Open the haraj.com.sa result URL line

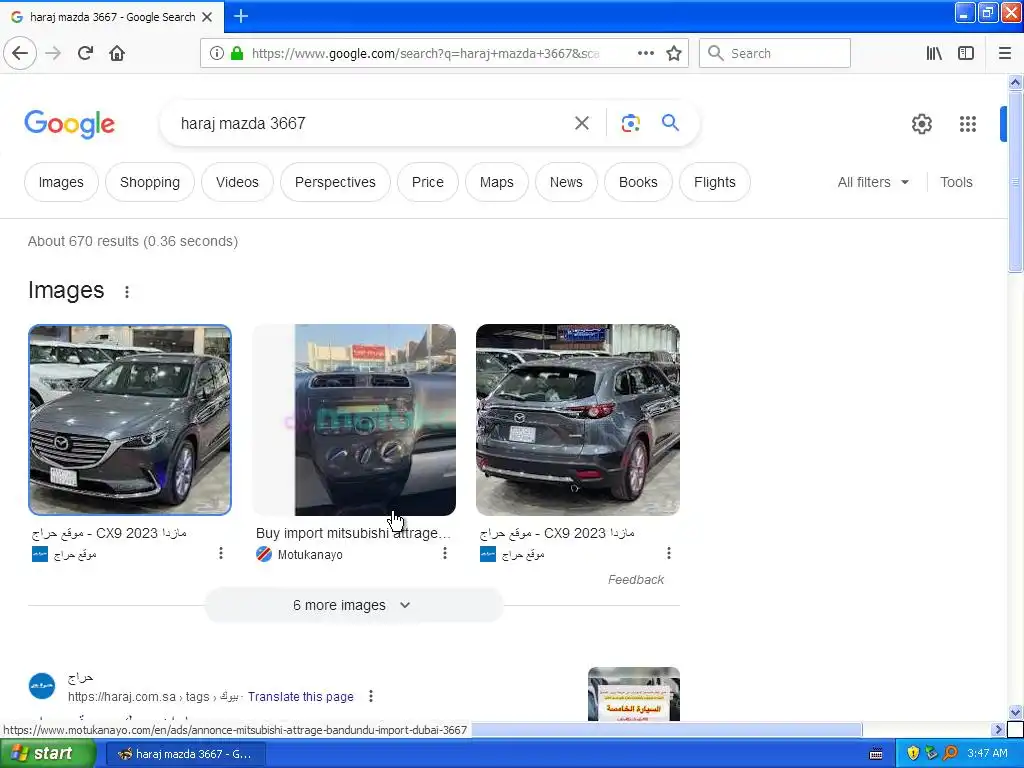153,697
